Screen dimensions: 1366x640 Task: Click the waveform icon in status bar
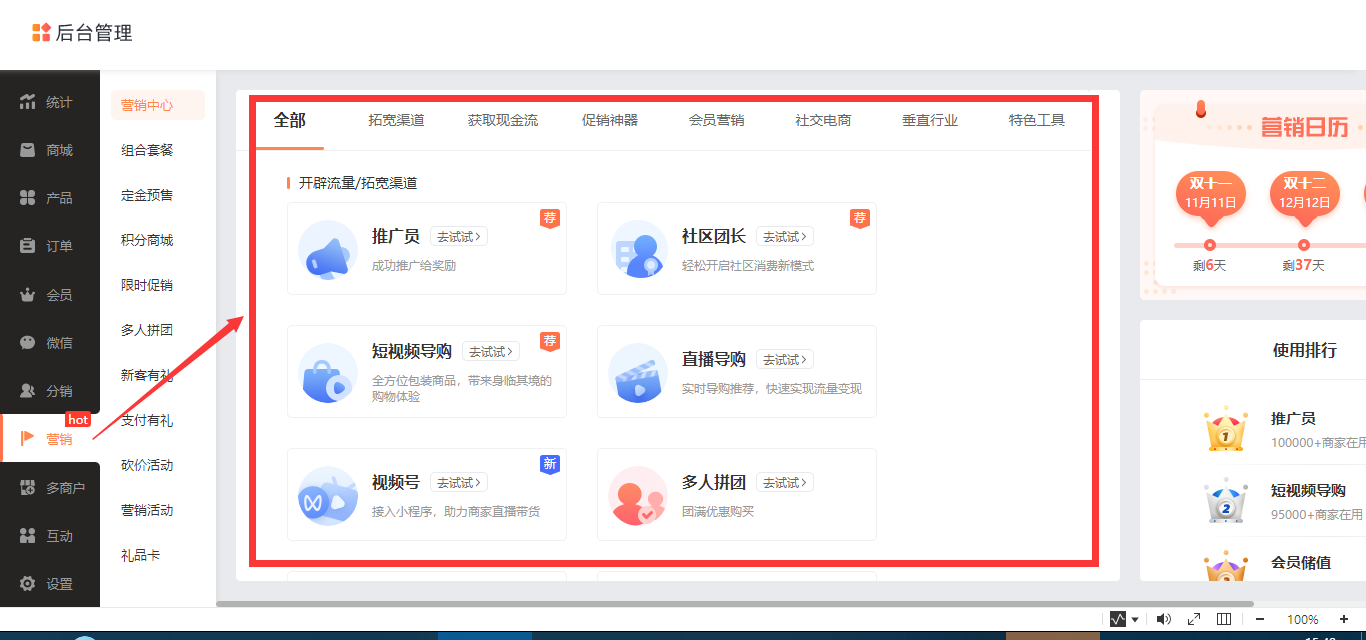pyautogui.click(x=1118, y=619)
